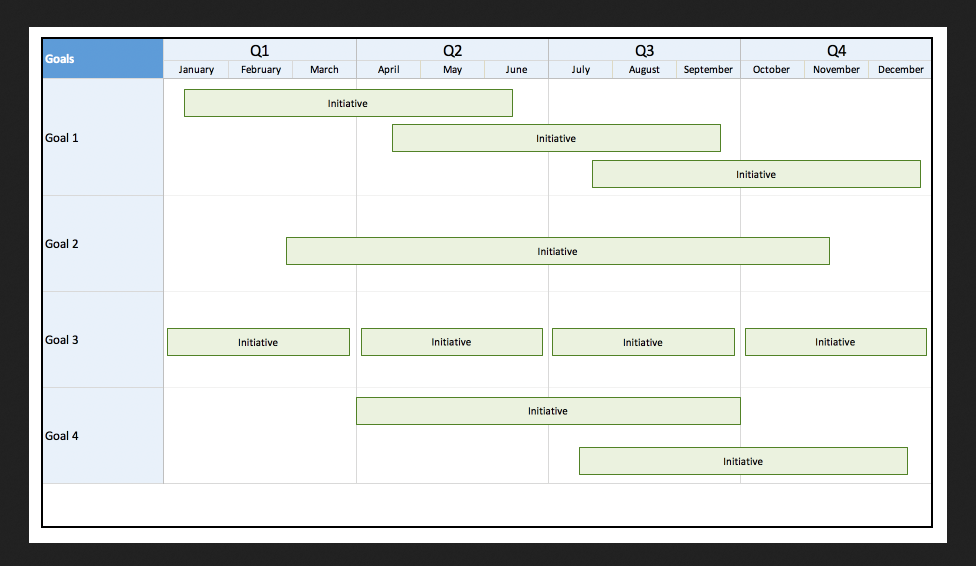
Task: Select Goal 3 initiative bar in Q2
Action: 451,342
